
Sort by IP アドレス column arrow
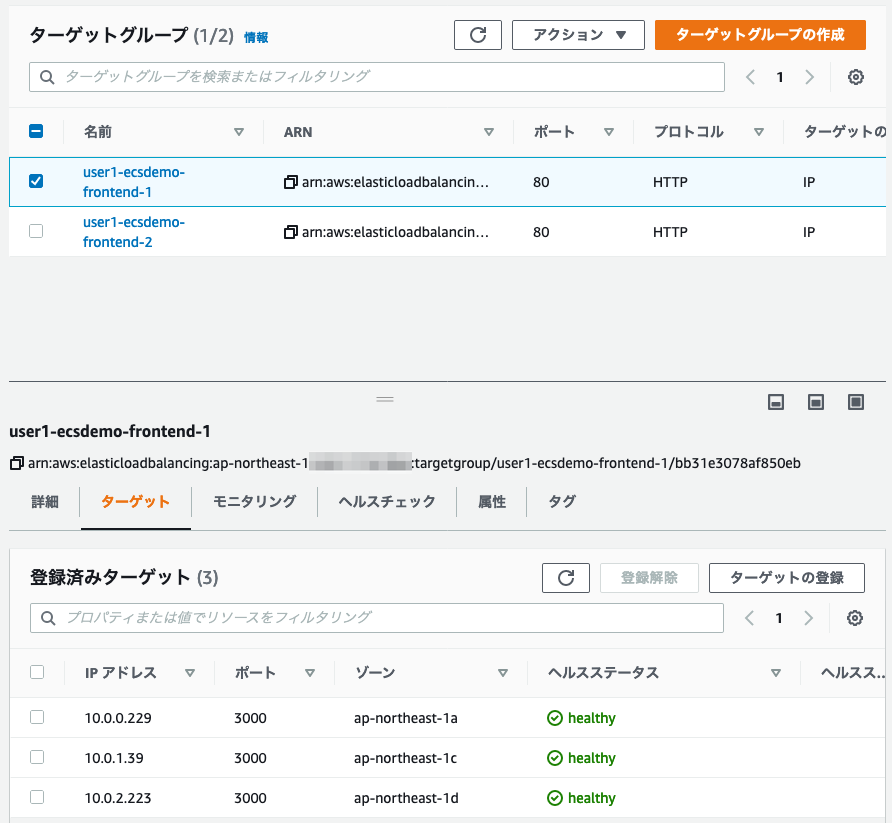click(190, 673)
